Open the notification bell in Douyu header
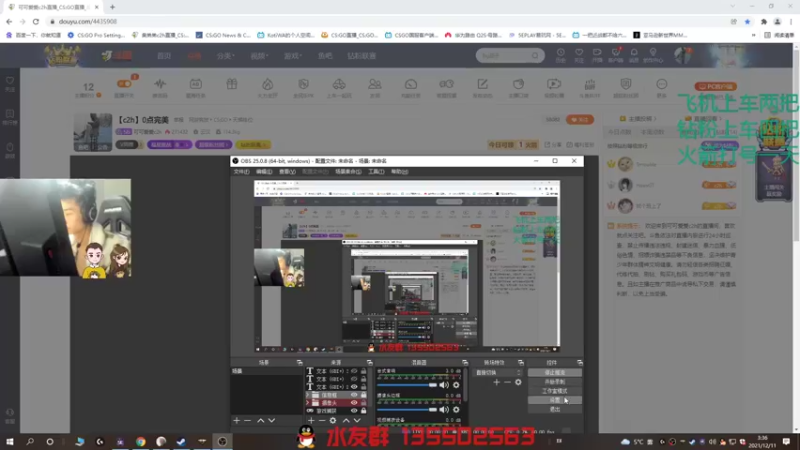Viewport: 800px width, 450px height. pos(634,53)
